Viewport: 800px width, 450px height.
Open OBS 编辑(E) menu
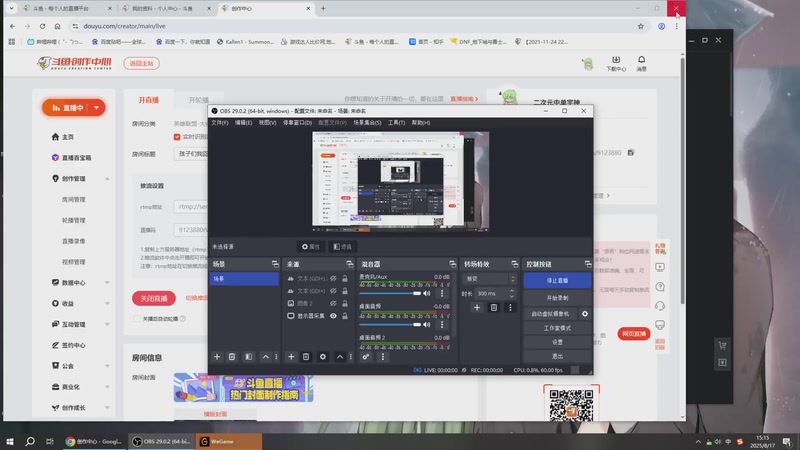[243, 122]
